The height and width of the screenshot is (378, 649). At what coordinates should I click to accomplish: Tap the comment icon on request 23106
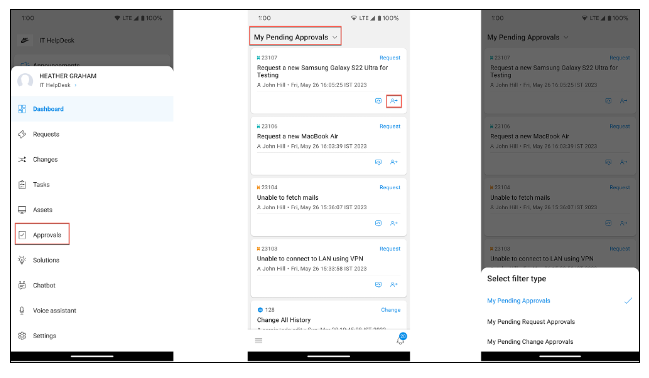click(378, 162)
